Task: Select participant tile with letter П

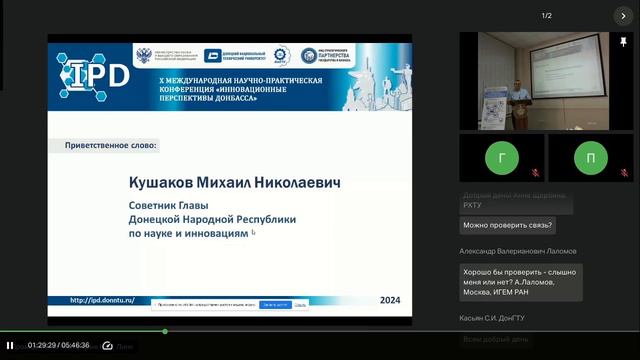Action: [591, 158]
